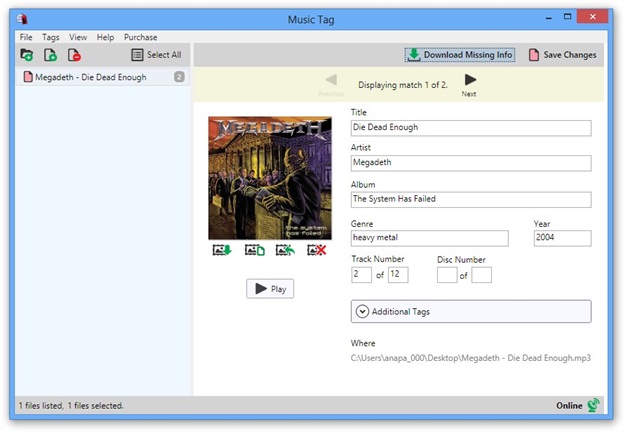
Task: Go to Next match arrow
Action: tap(470, 85)
